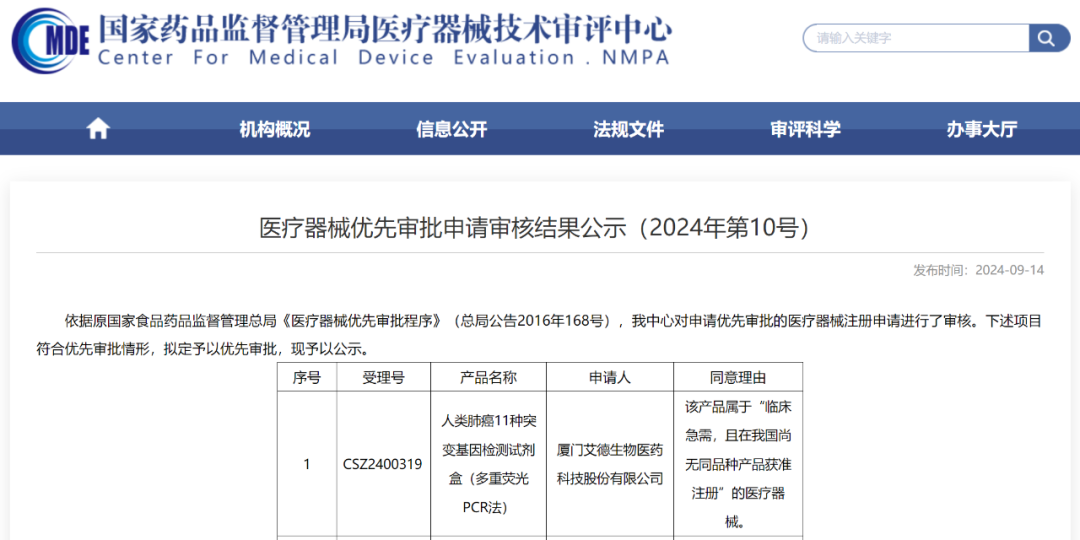Click the 申请人 column header
Screen dimensions: 1080x540
[x=609, y=377]
